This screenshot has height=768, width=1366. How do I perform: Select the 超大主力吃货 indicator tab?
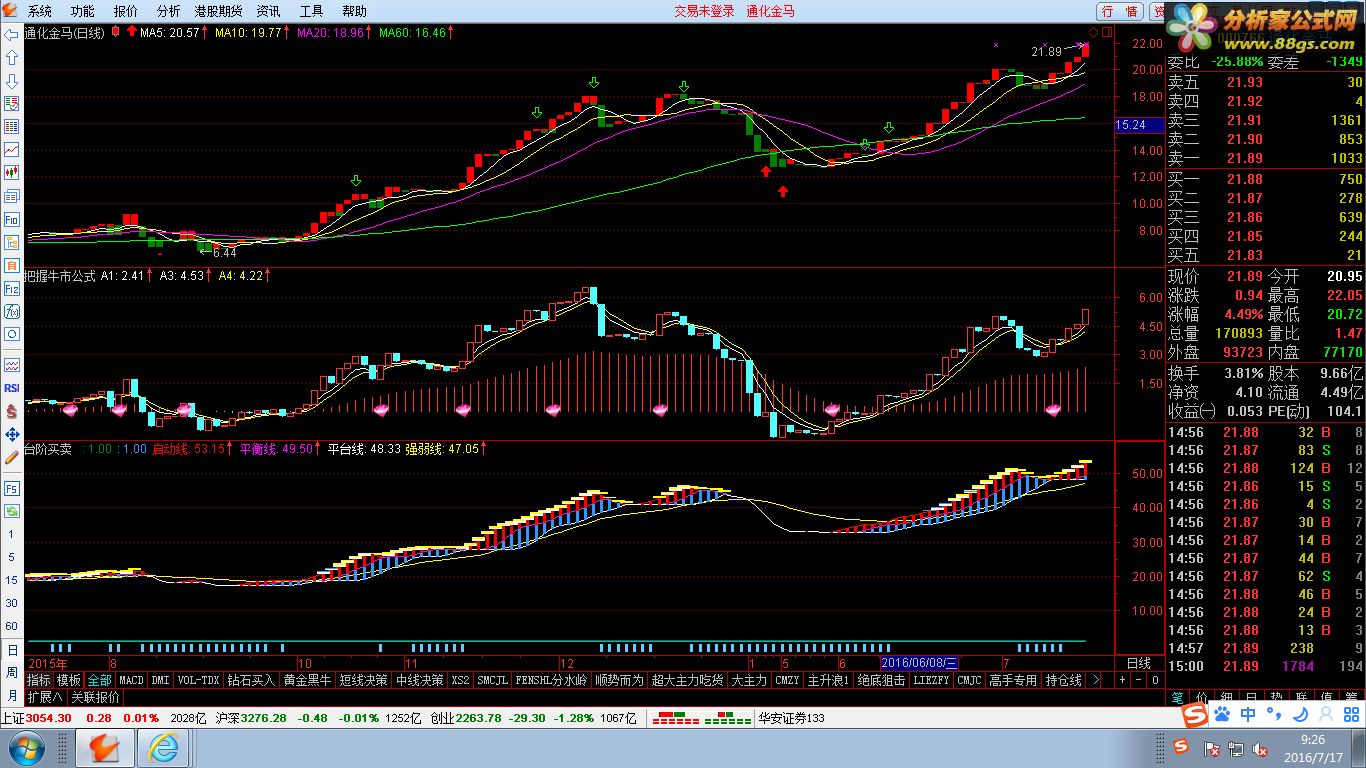click(x=687, y=680)
